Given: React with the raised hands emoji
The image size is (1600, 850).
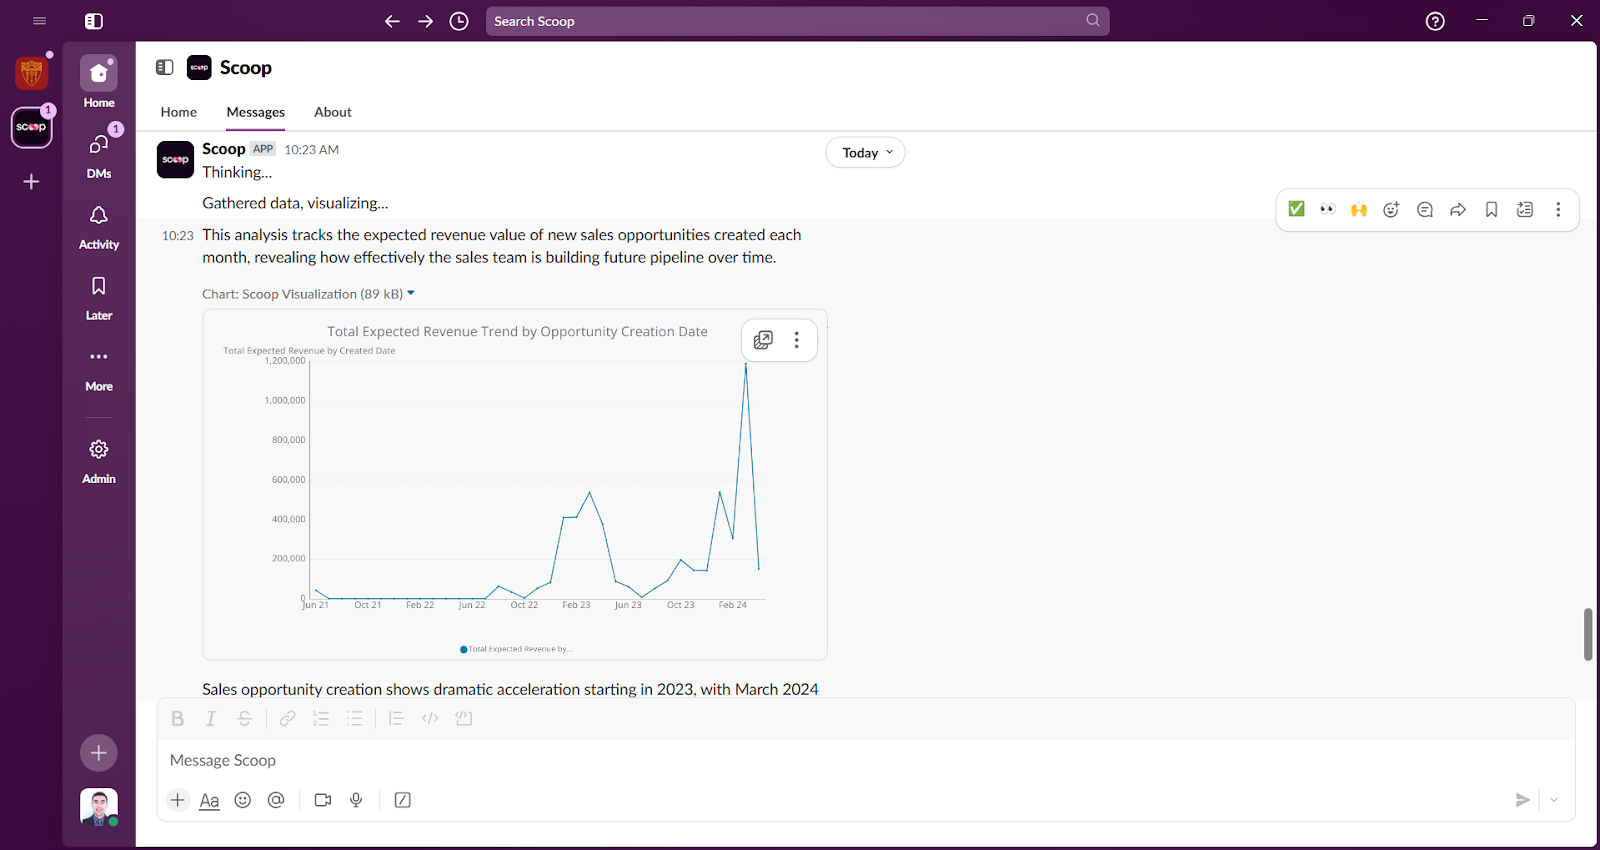Looking at the screenshot, I should coord(1359,209).
